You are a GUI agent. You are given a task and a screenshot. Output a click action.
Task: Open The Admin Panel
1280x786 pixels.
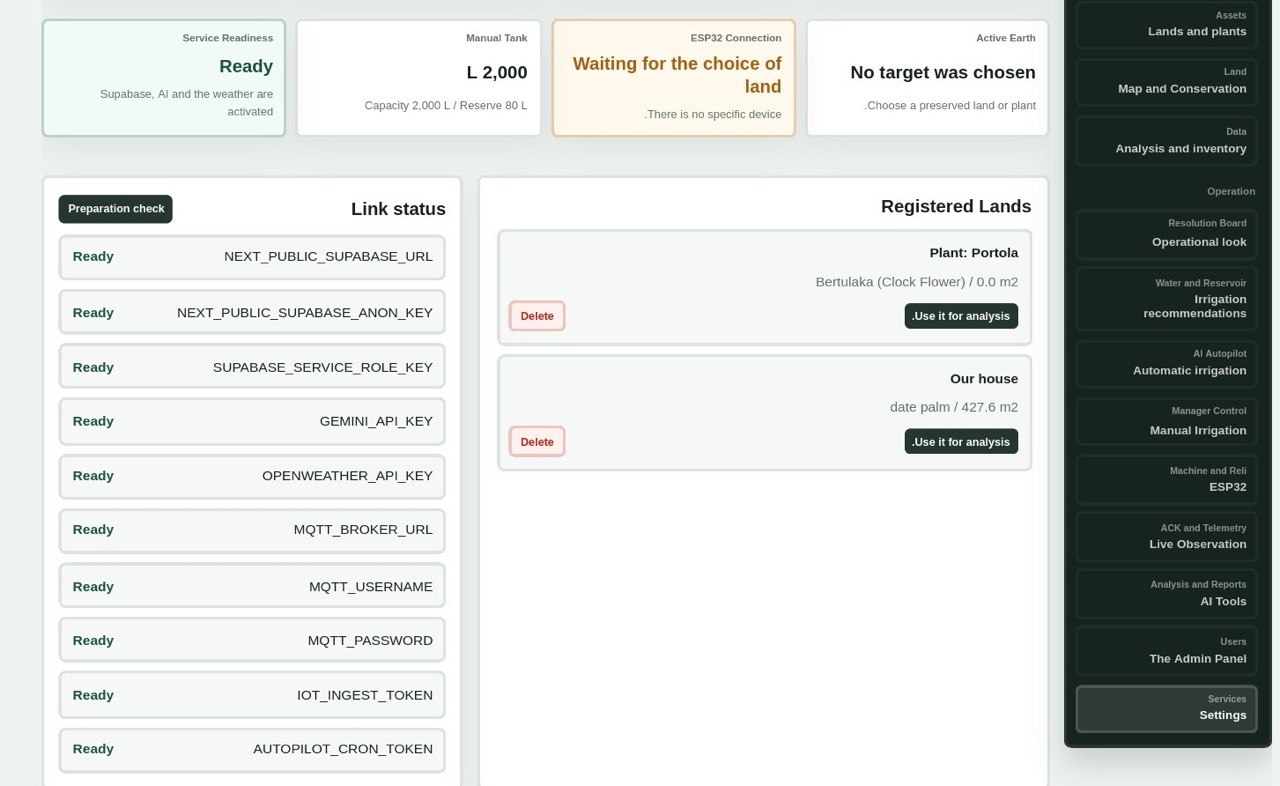(1166, 651)
